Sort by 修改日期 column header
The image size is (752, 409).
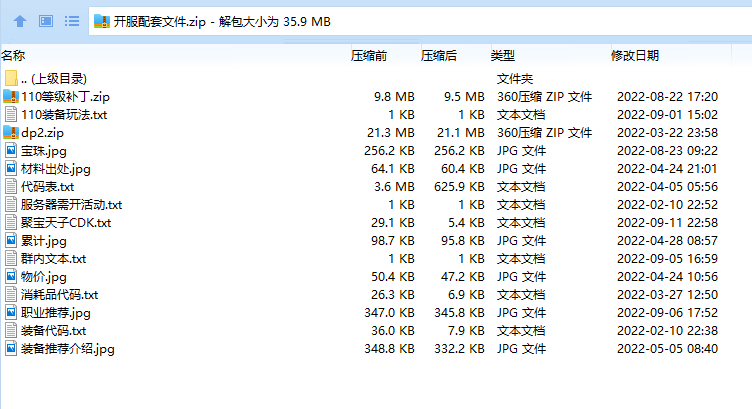click(x=635, y=56)
